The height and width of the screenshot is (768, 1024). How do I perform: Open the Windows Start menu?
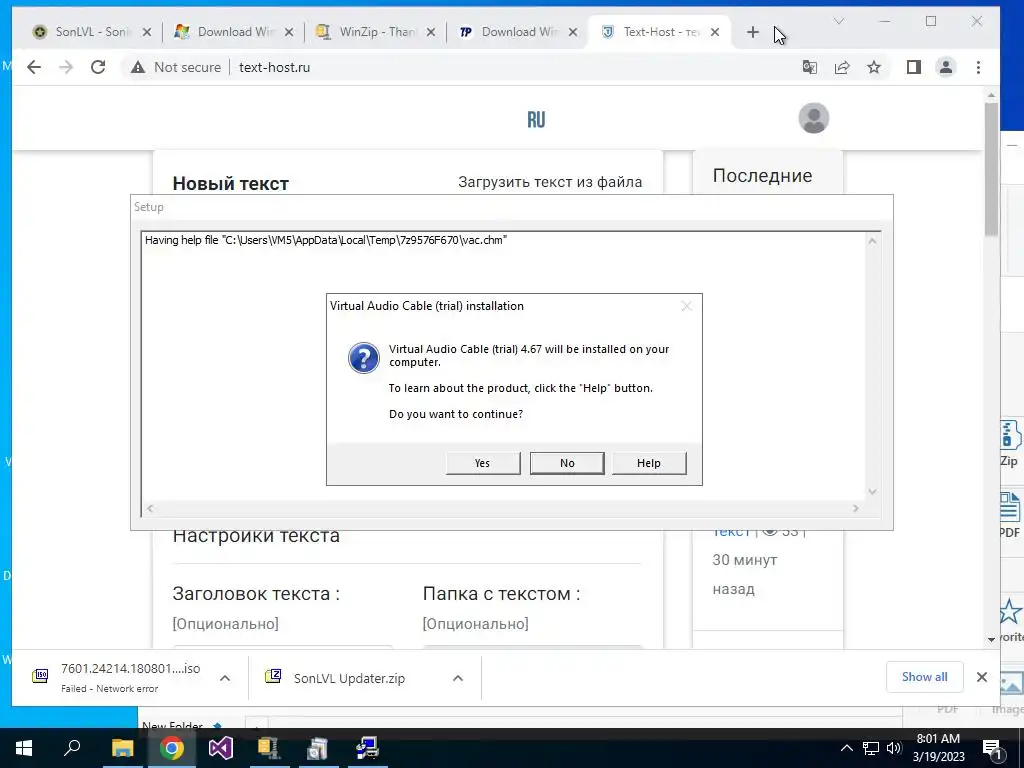(24, 748)
